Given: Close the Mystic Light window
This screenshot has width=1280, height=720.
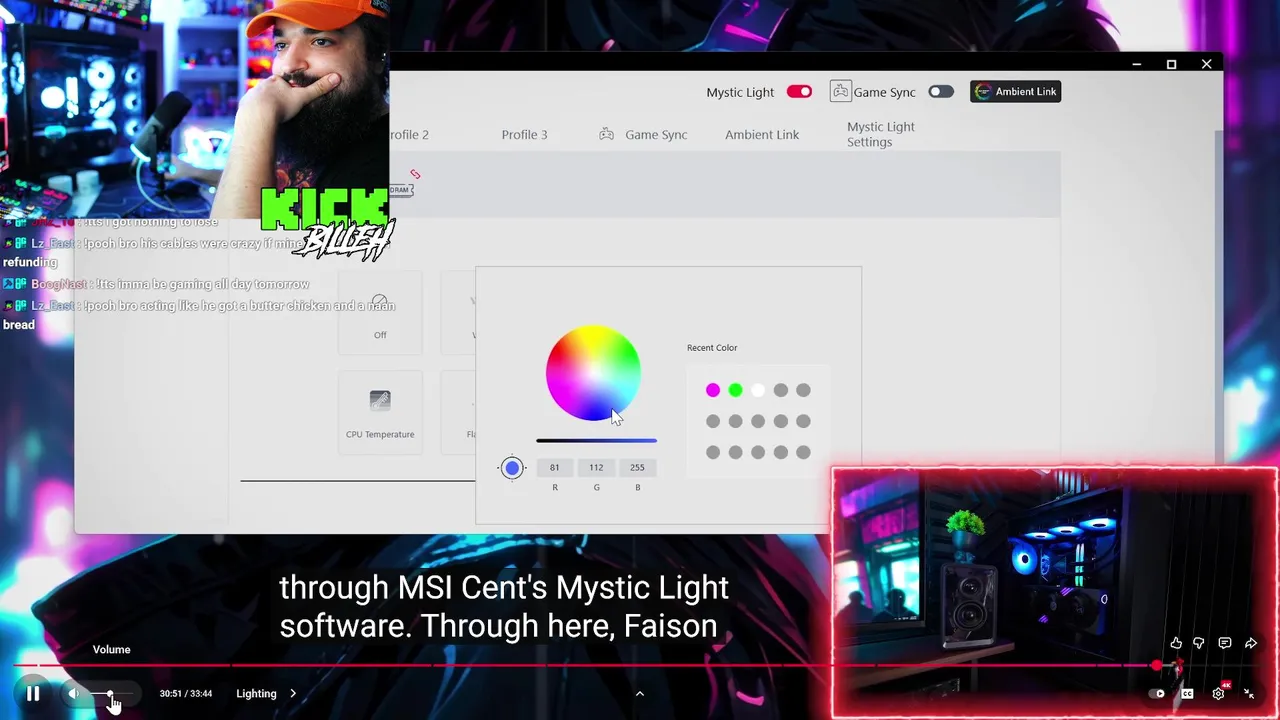Looking at the screenshot, I should tap(1206, 64).
